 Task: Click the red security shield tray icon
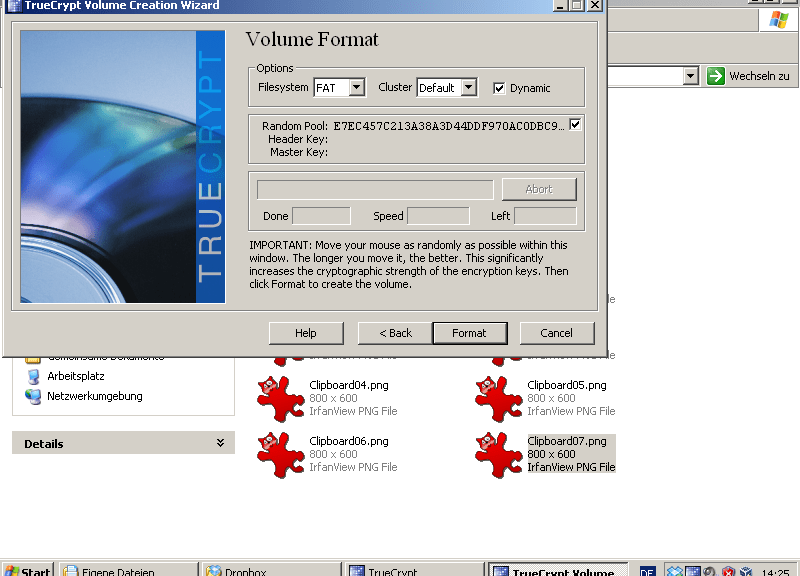pos(728,571)
